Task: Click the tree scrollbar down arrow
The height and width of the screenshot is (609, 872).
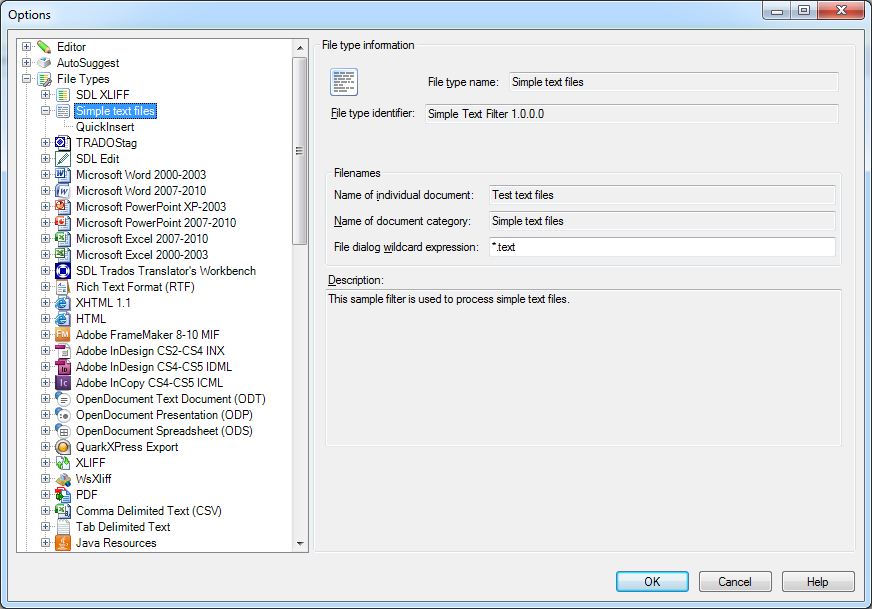Action: tap(300, 543)
